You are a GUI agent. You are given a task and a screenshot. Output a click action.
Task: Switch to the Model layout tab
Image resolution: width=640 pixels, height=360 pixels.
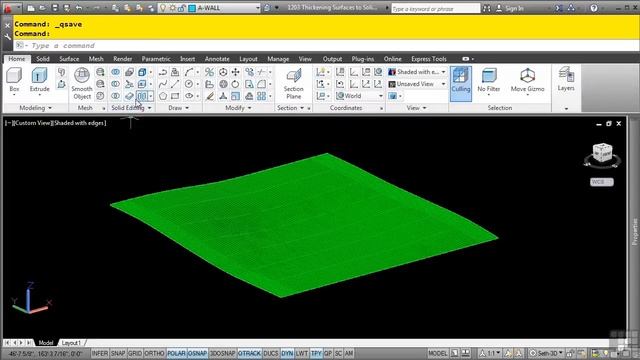pyautogui.click(x=46, y=342)
